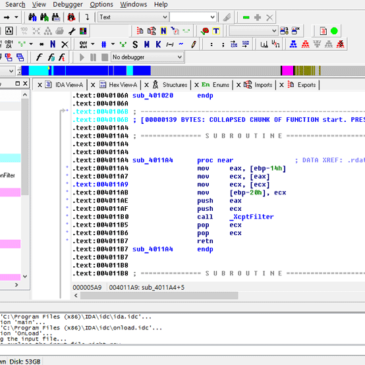Open the Text search type dropdown

click(133, 17)
